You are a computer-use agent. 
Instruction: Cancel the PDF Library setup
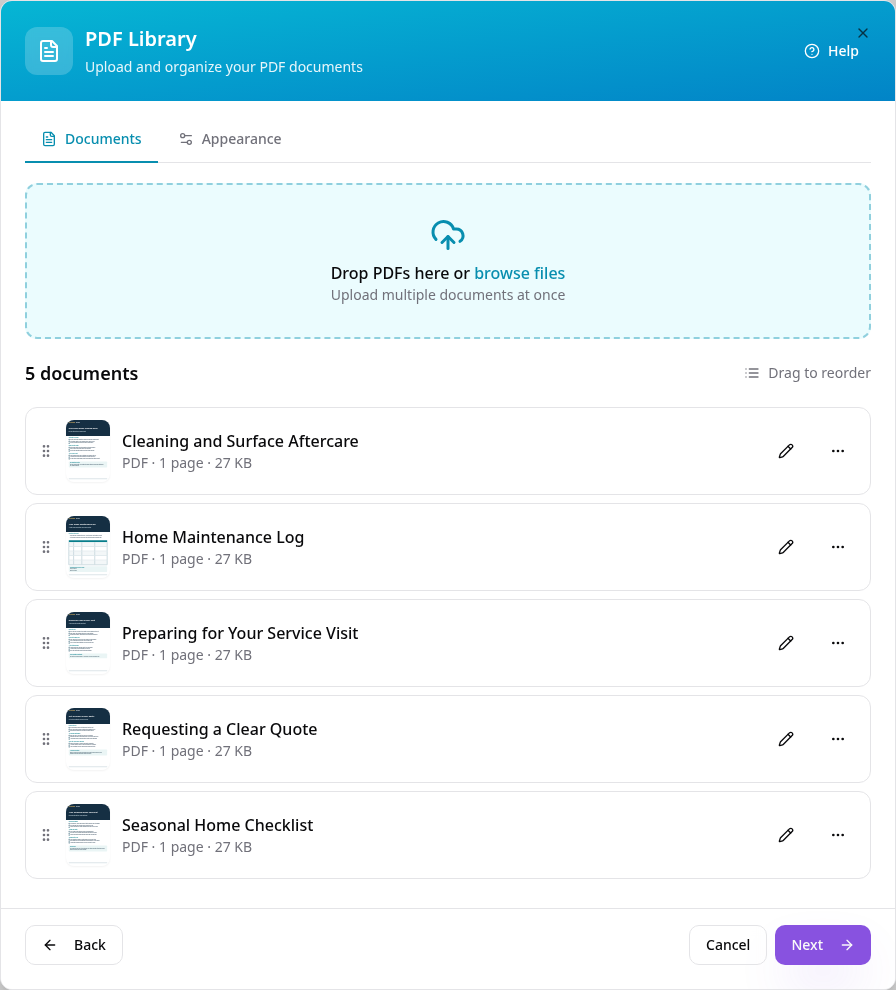click(x=727, y=945)
